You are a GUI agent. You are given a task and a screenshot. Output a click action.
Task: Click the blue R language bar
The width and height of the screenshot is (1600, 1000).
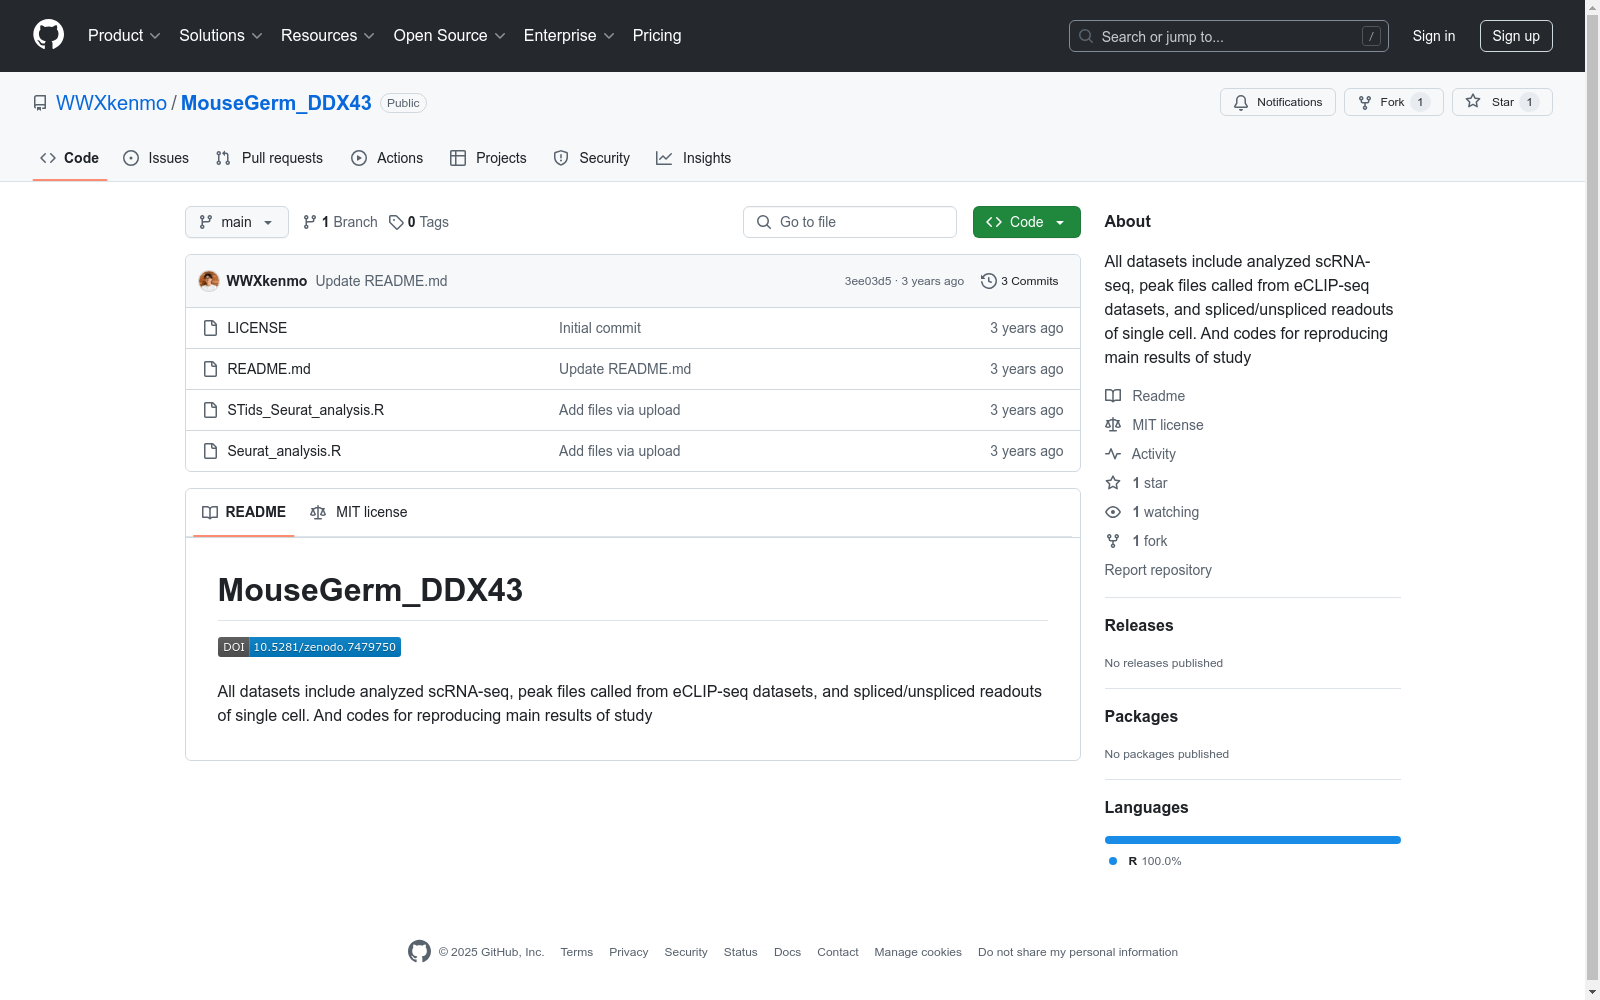coord(1253,840)
